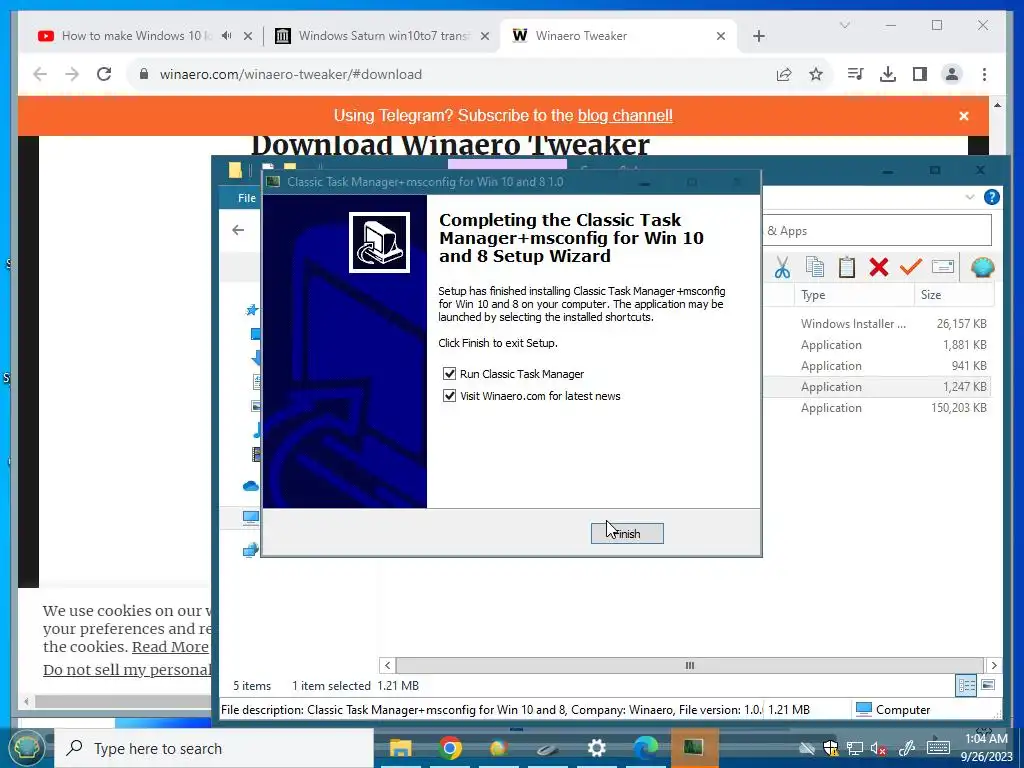The width and height of the screenshot is (1024, 768).
Task: Open Chrome media control icon
Action: tap(855, 74)
